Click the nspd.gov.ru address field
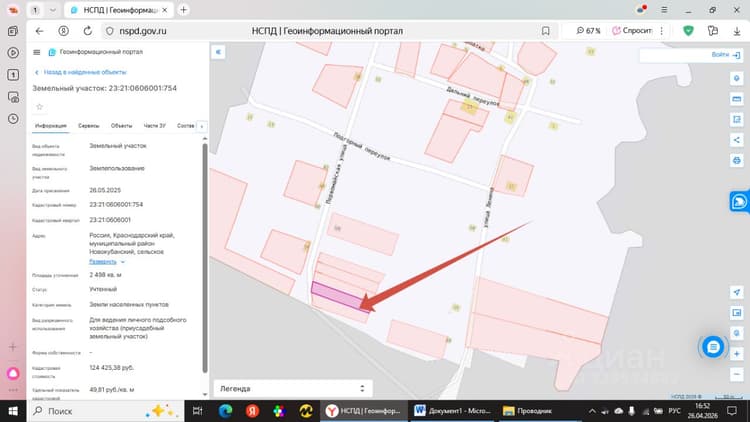 [x=143, y=31]
